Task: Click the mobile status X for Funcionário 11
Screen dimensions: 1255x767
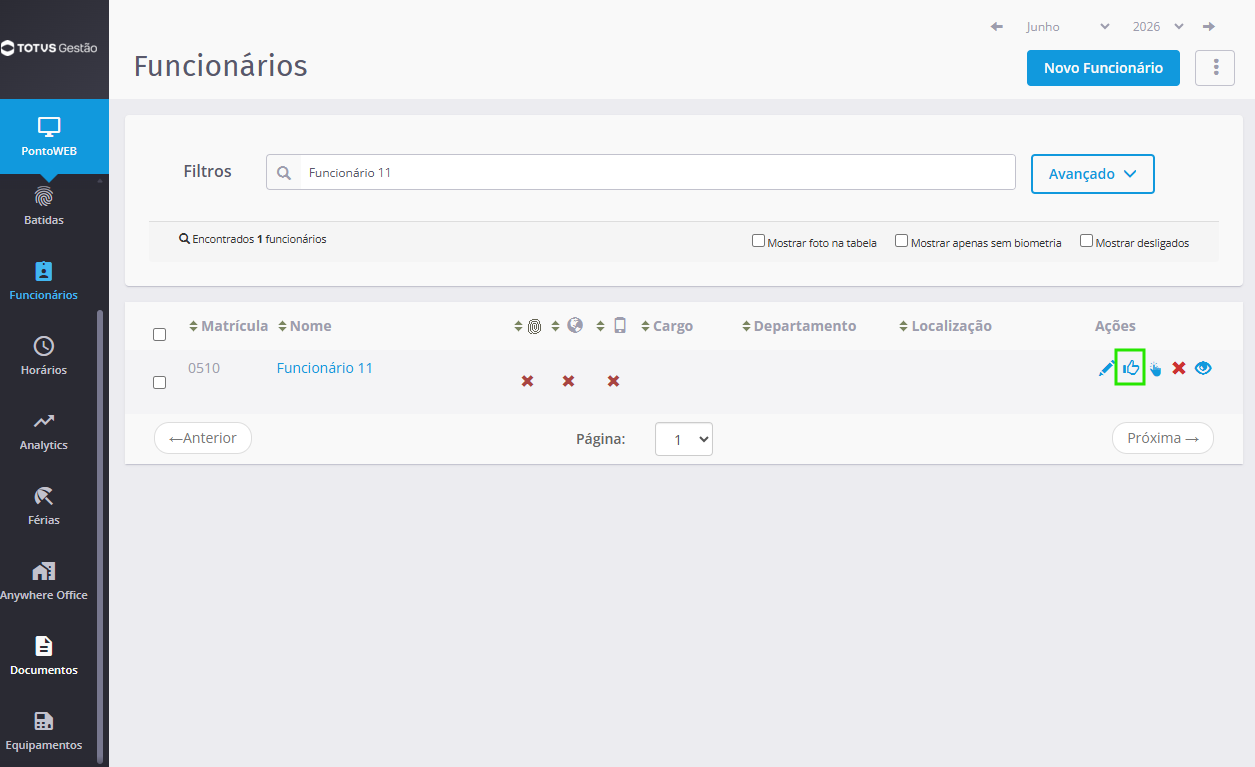Action: pyautogui.click(x=614, y=381)
